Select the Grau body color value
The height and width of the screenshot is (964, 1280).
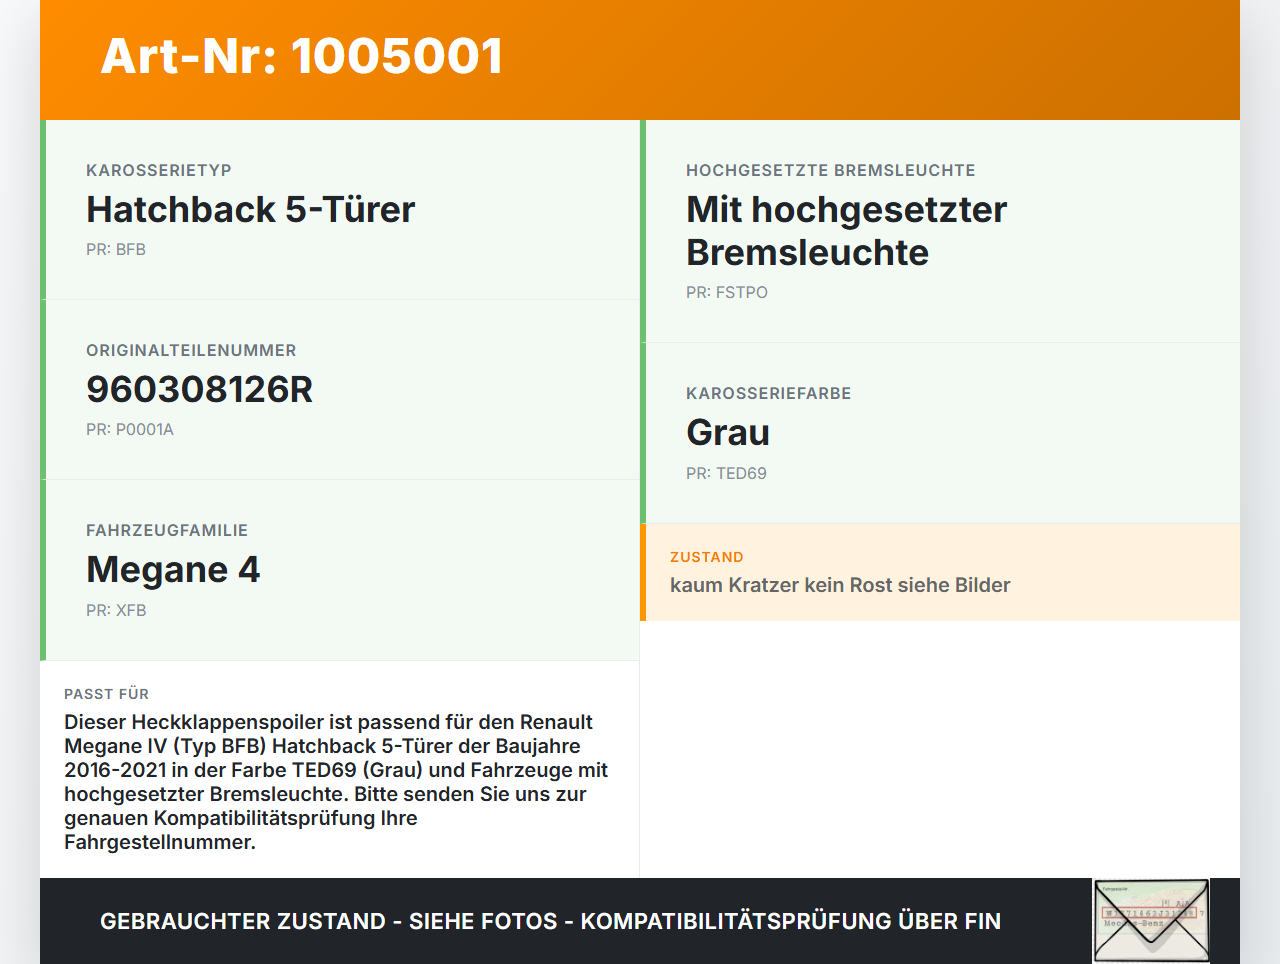click(x=728, y=432)
